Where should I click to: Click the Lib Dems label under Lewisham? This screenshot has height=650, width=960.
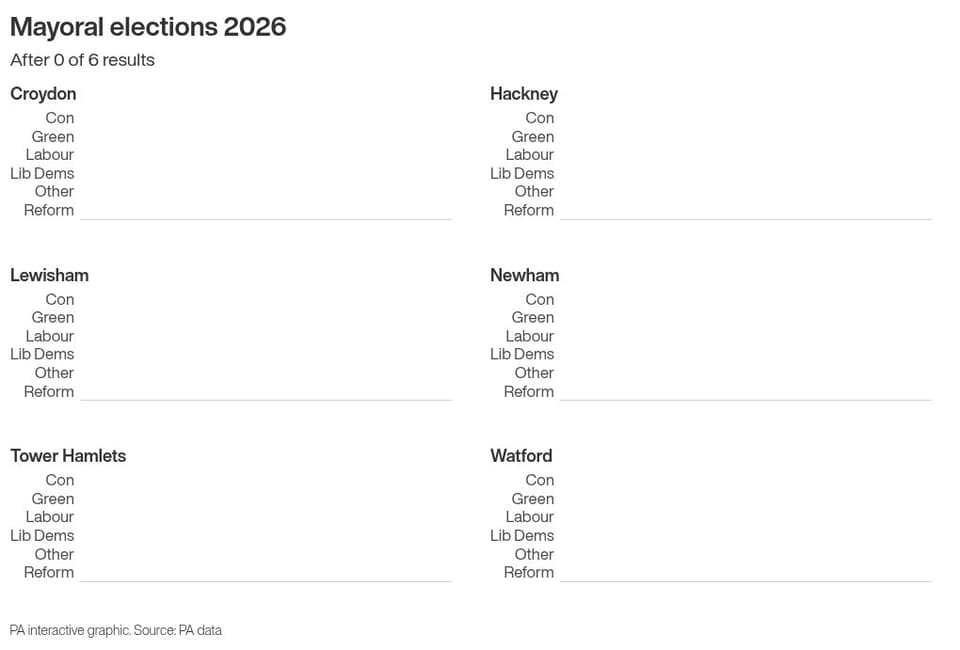(42, 354)
